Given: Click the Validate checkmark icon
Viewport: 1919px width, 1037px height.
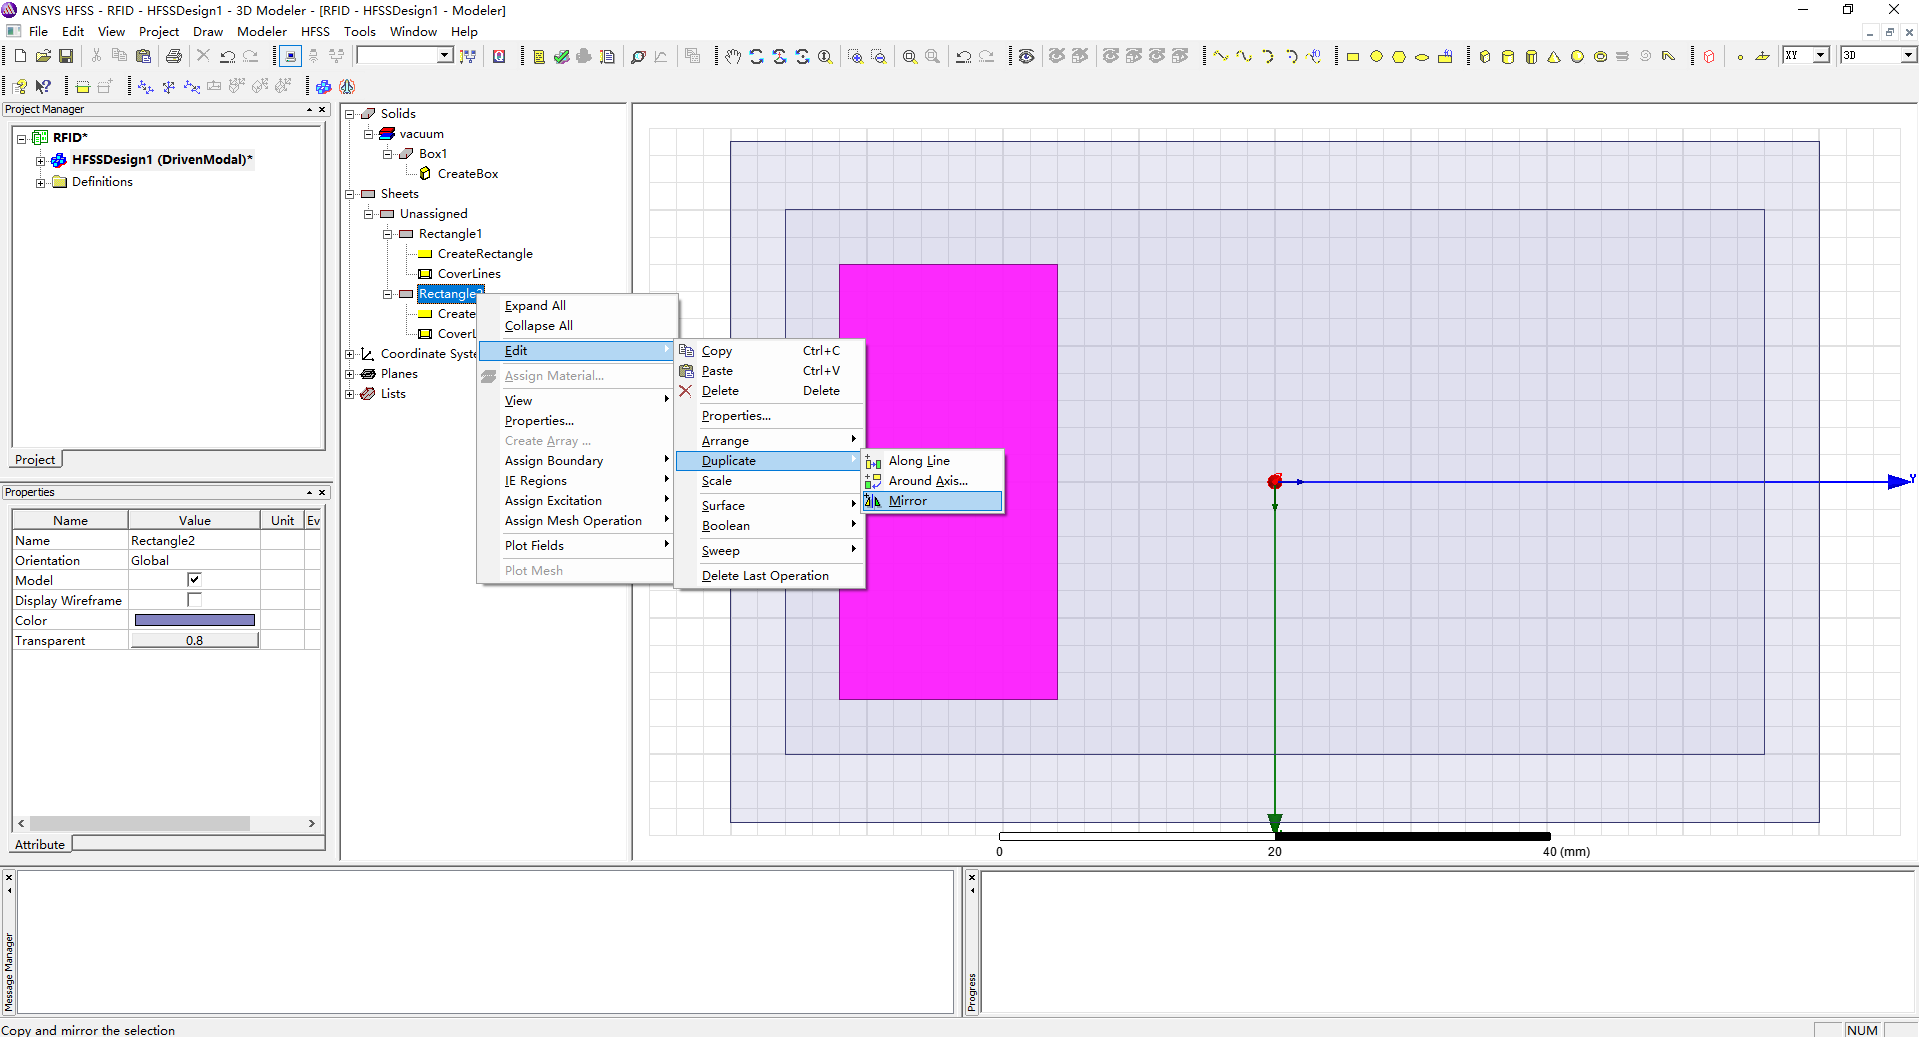Looking at the screenshot, I should [x=561, y=57].
